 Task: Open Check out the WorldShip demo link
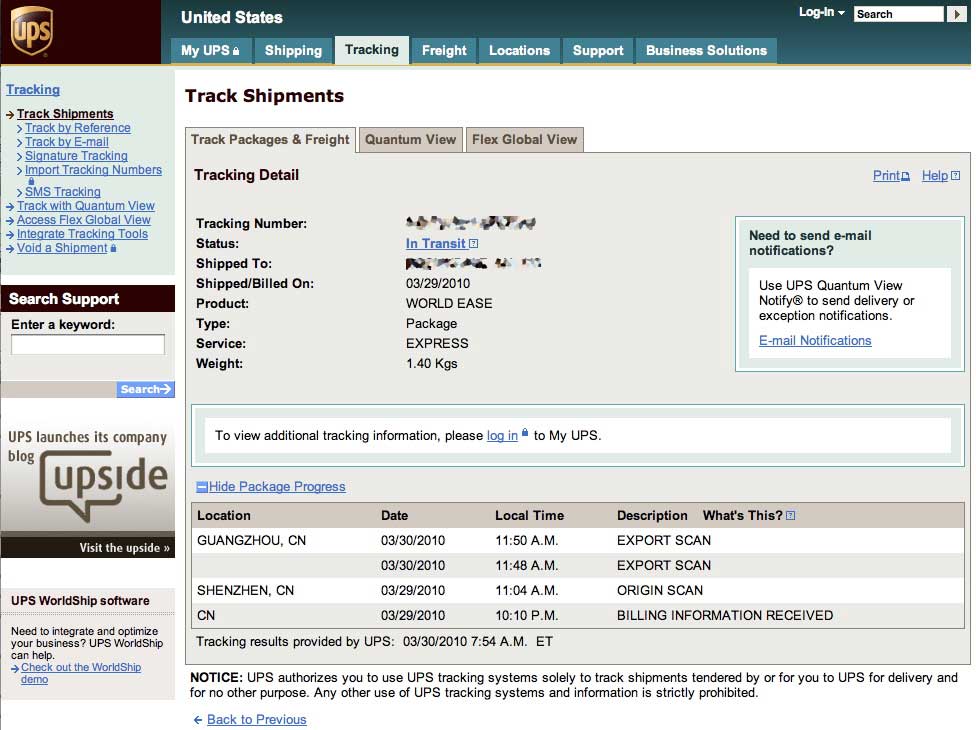pos(81,673)
